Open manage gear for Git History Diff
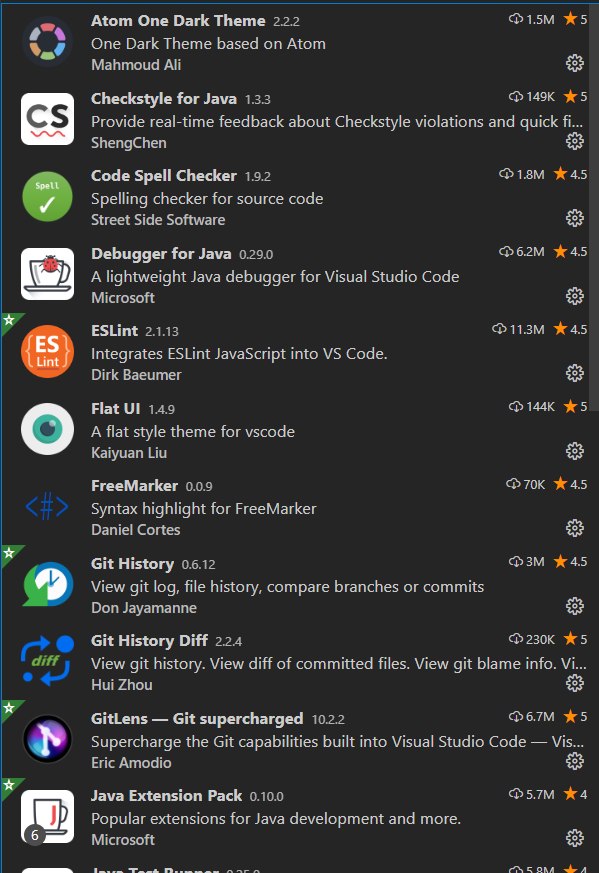The height and width of the screenshot is (873, 599). click(575, 683)
